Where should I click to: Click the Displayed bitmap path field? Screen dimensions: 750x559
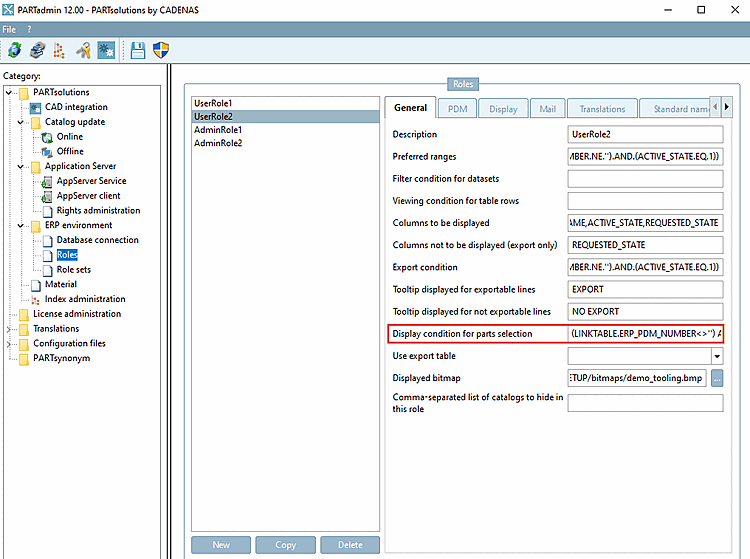[x=637, y=378]
